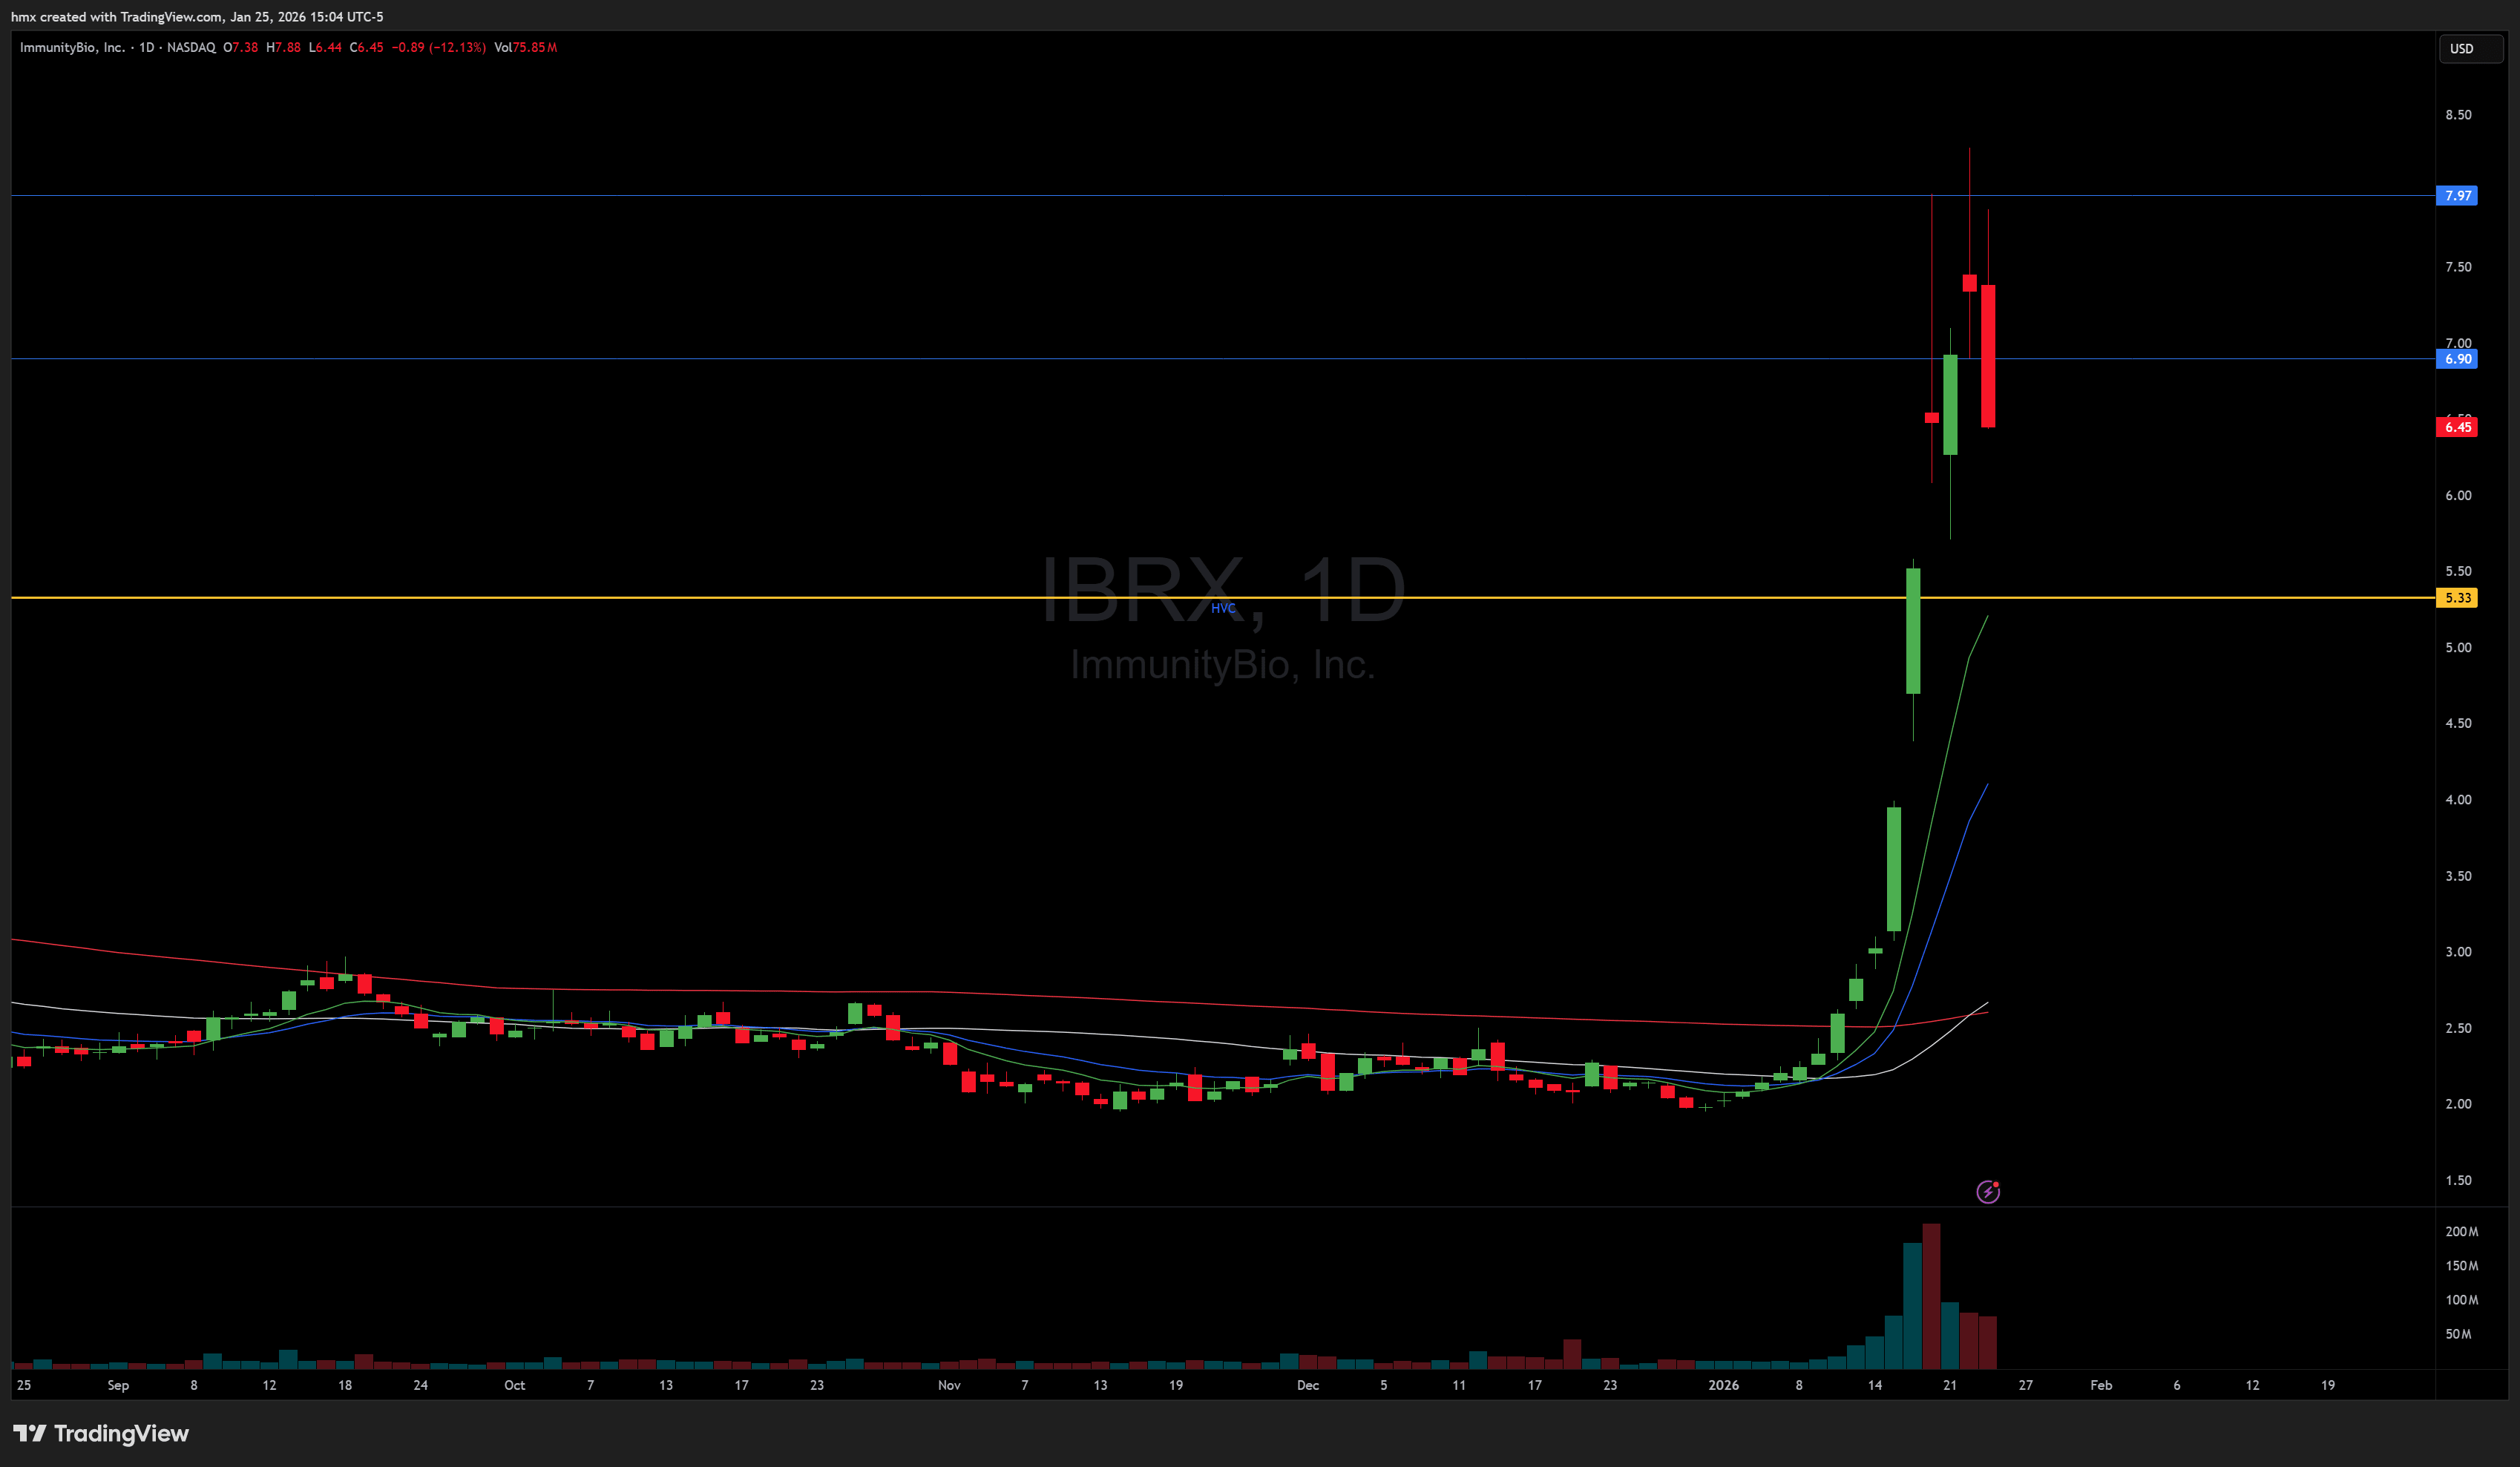Click the TradingView logo at bottom left
This screenshot has height=1467, width=2520.
click(x=101, y=1433)
